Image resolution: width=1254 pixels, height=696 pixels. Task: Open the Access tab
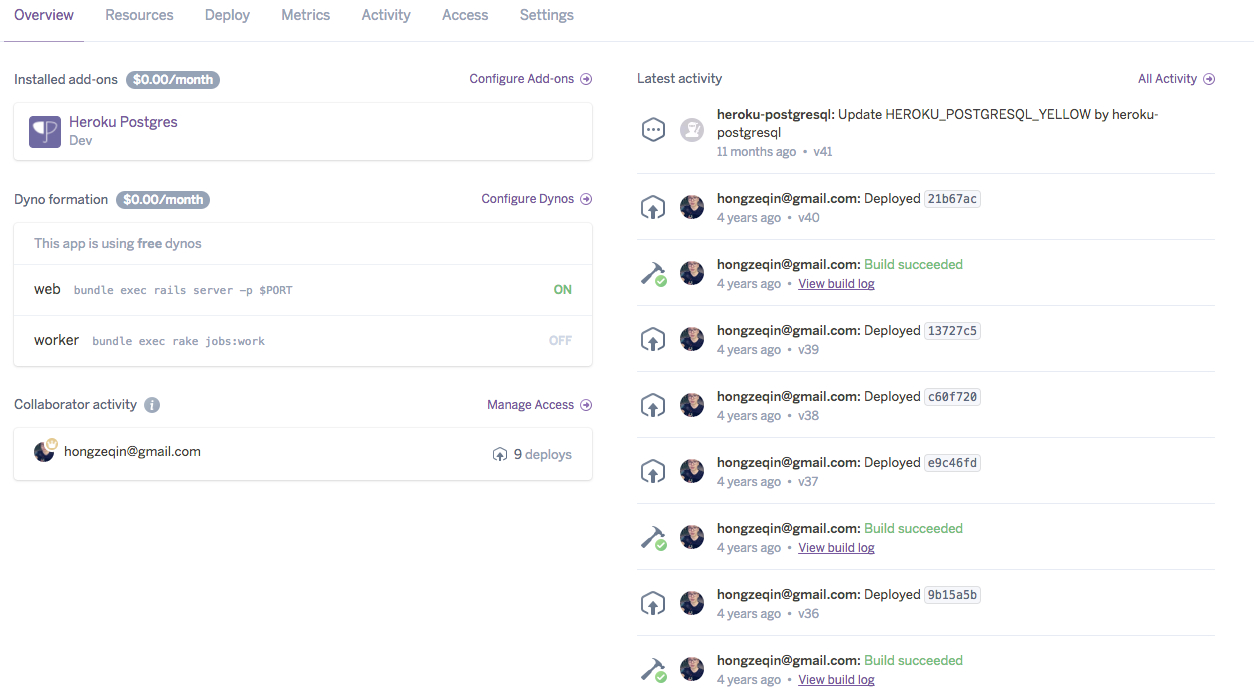point(465,15)
